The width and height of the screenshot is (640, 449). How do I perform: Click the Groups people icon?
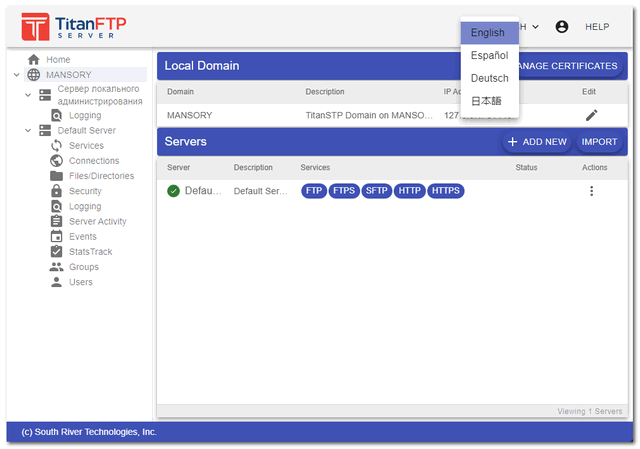pos(56,267)
